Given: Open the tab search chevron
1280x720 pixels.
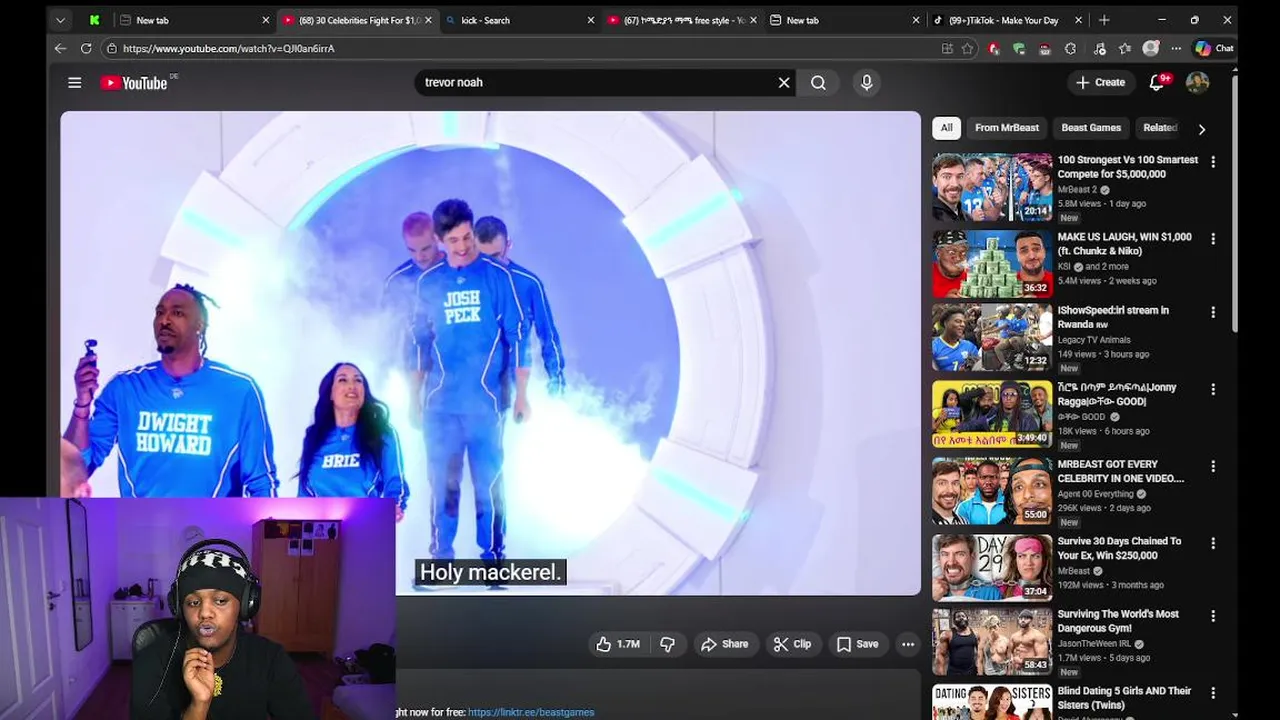Looking at the screenshot, I should point(60,20).
